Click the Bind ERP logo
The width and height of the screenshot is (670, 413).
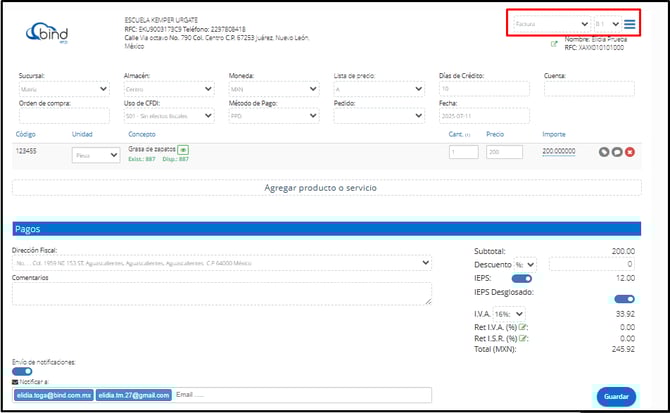click(47, 31)
